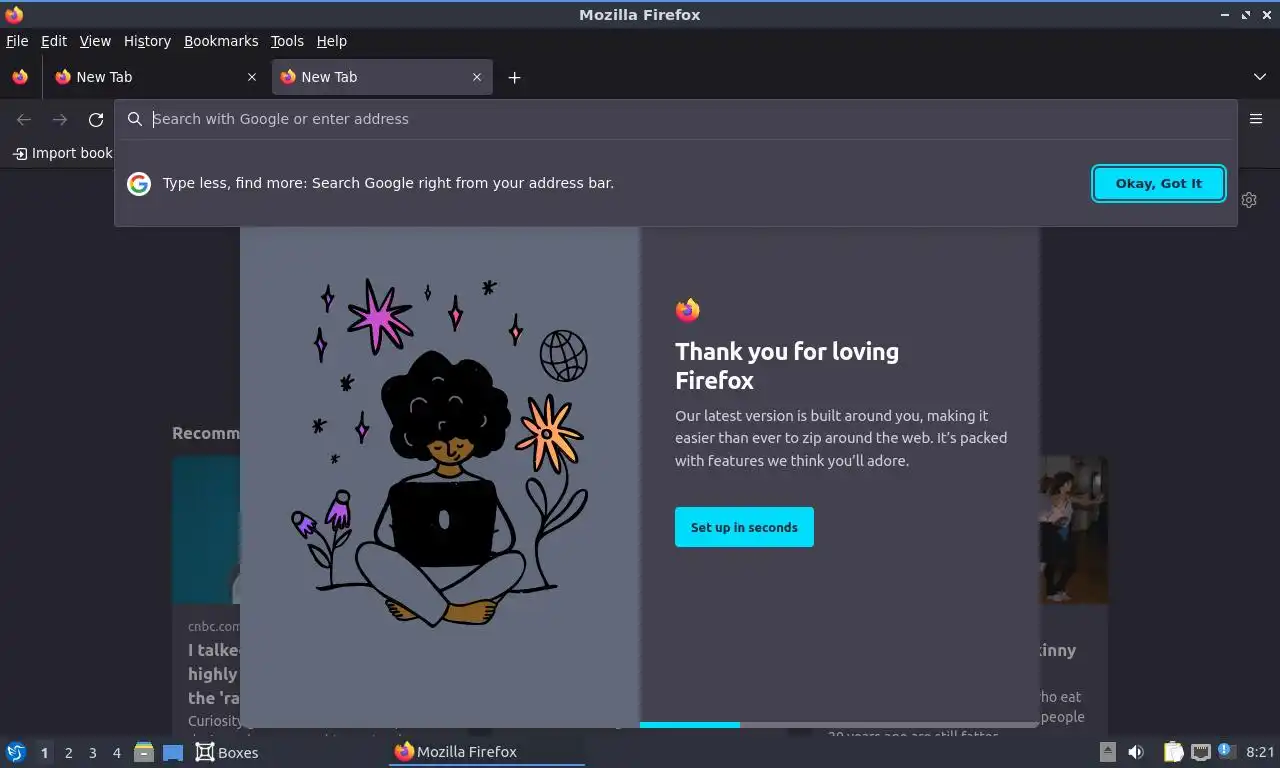Switch to the first New Tab

154,77
